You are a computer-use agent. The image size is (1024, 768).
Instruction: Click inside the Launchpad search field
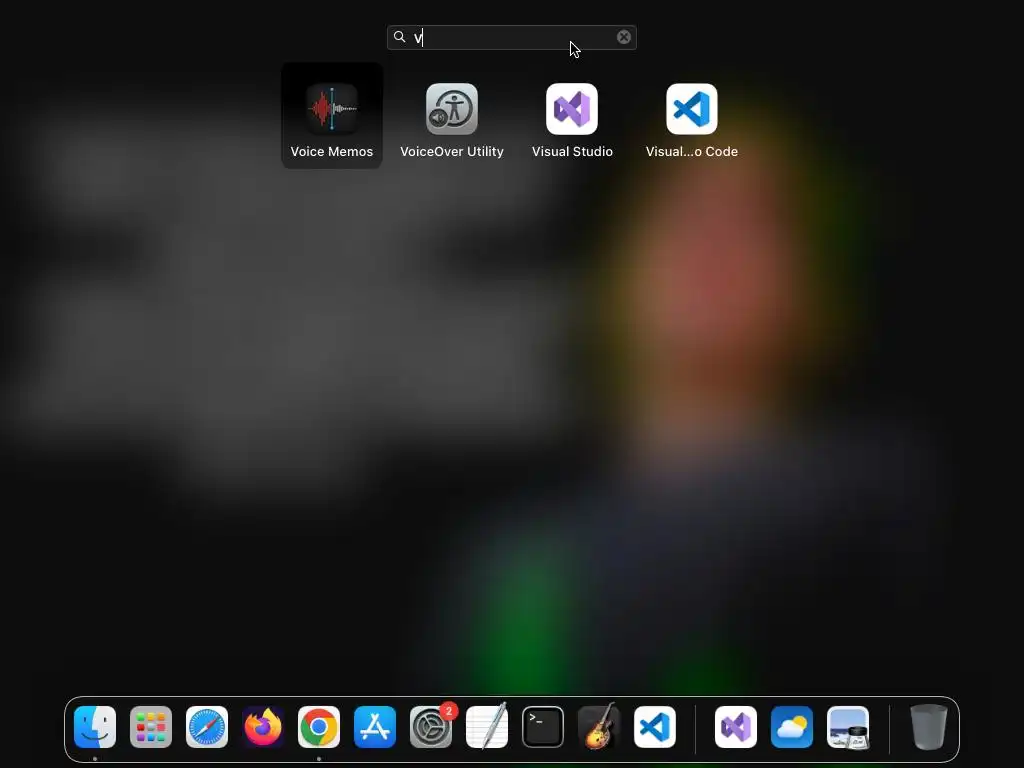[511, 37]
